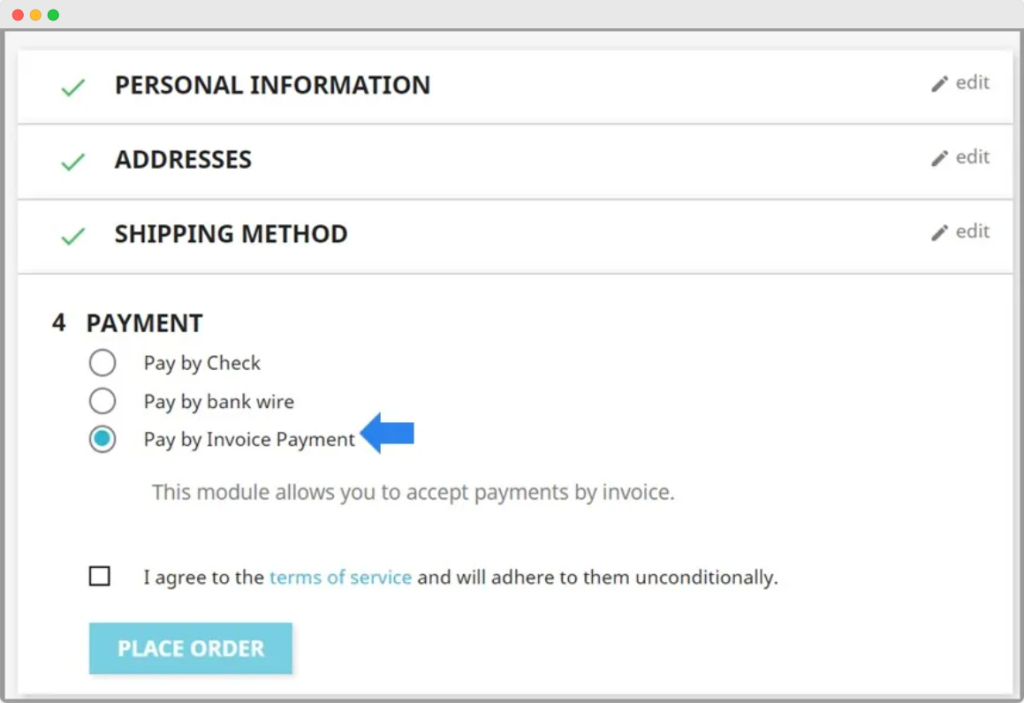Click the green checkmark next to Shipping Method
The height and width of the screenshot is (703, 1024).
click(73, 237)
